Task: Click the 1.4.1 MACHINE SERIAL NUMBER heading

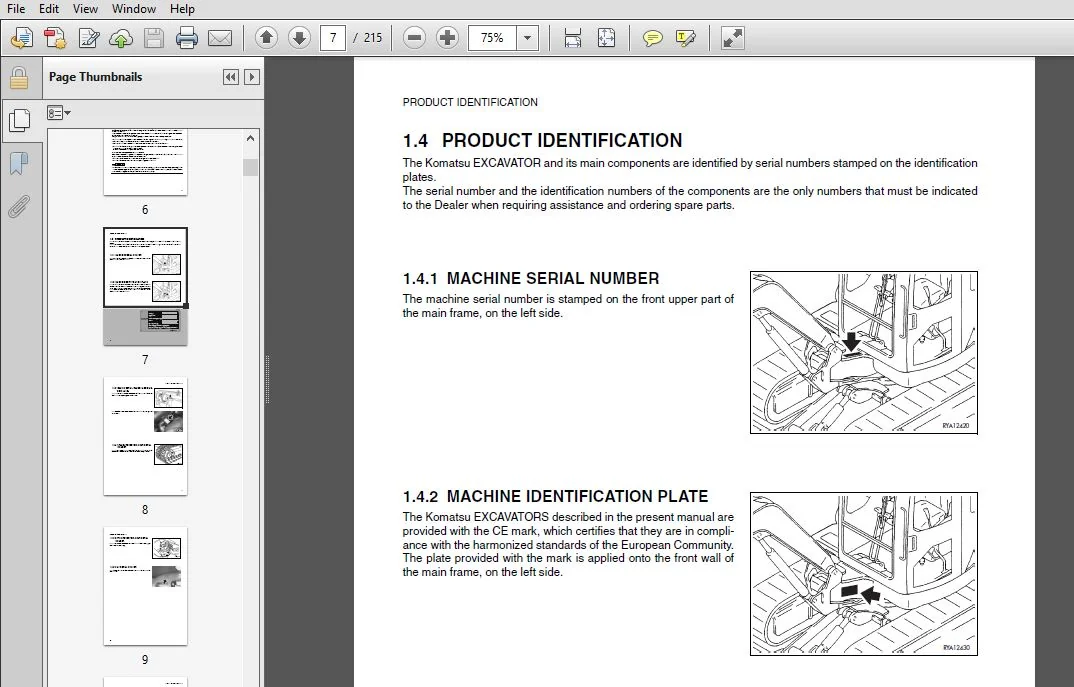Action: [531, 279]
